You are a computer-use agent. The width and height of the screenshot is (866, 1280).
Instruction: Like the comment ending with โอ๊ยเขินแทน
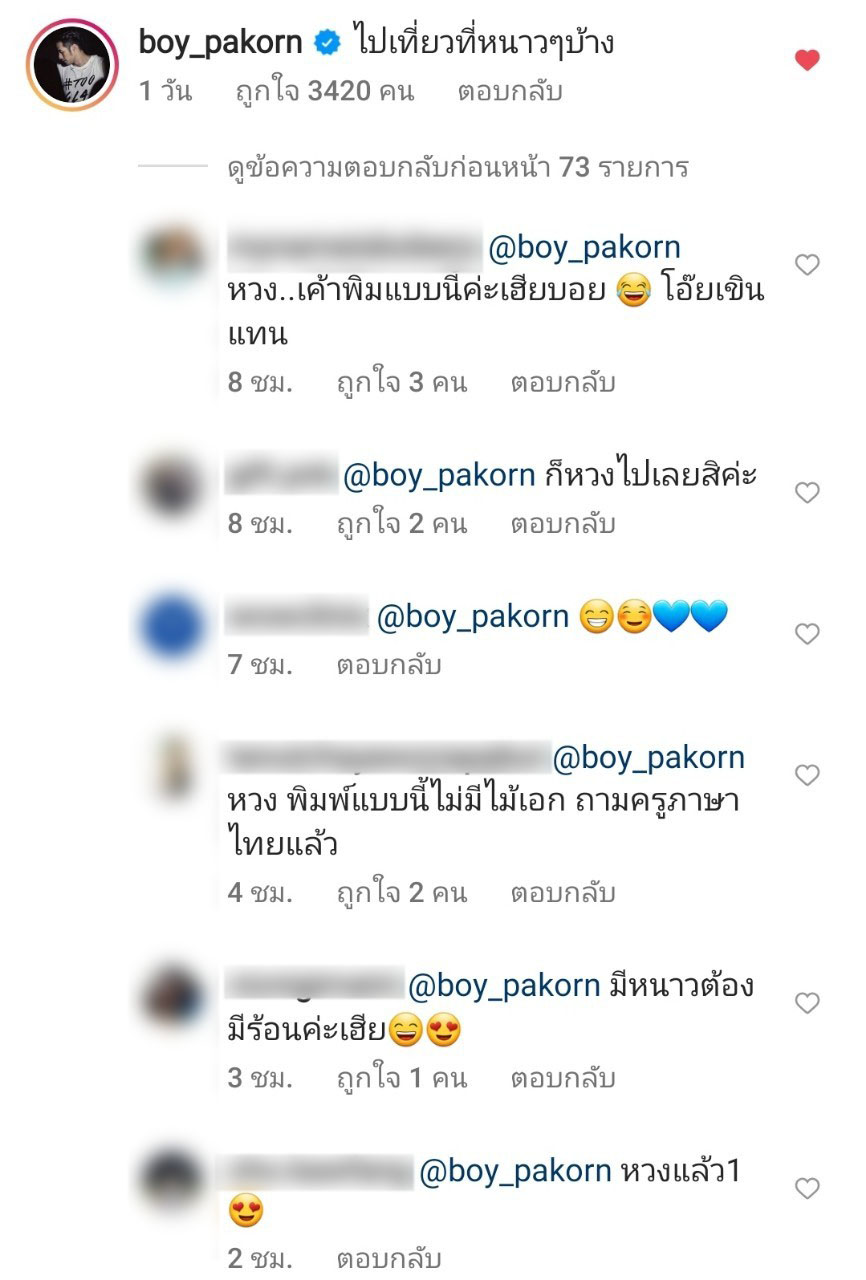(807, 264)
